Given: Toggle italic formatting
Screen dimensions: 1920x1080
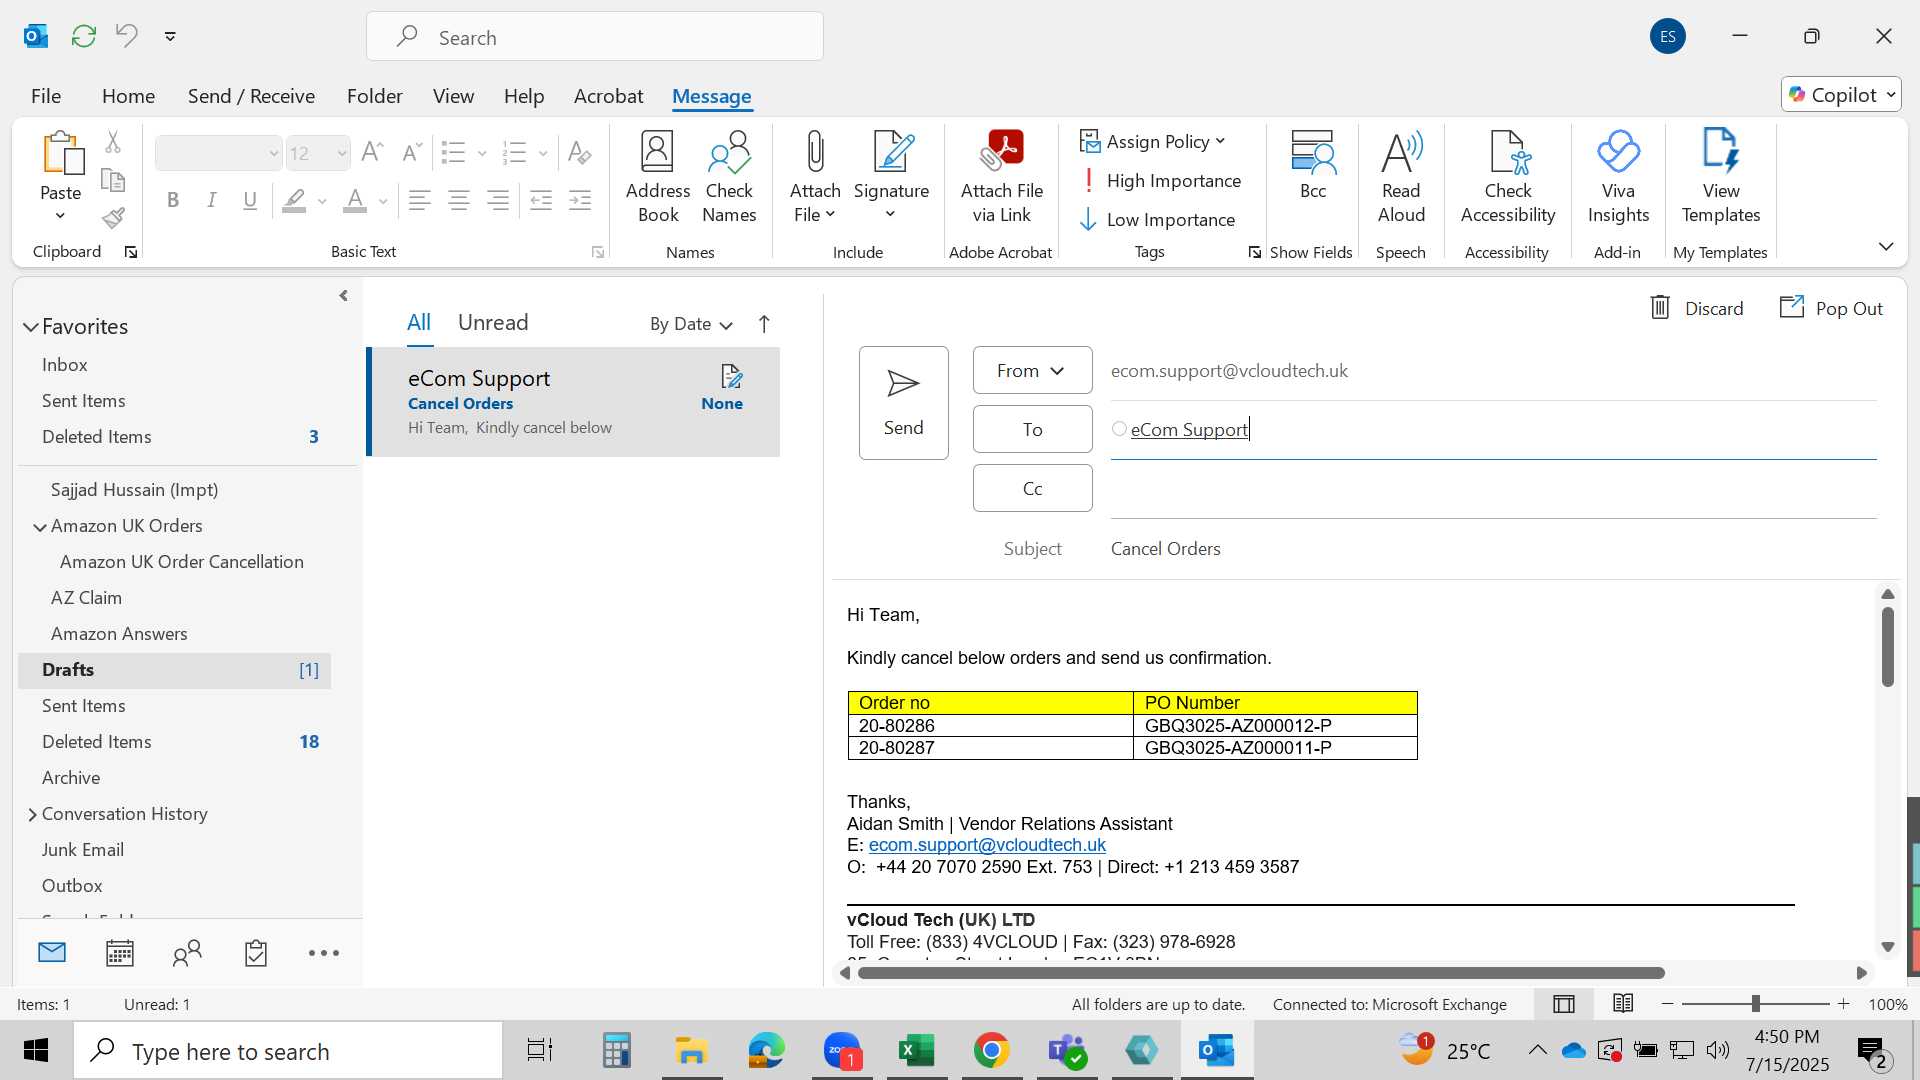Looking at the screenshot, I should point(212,201).
